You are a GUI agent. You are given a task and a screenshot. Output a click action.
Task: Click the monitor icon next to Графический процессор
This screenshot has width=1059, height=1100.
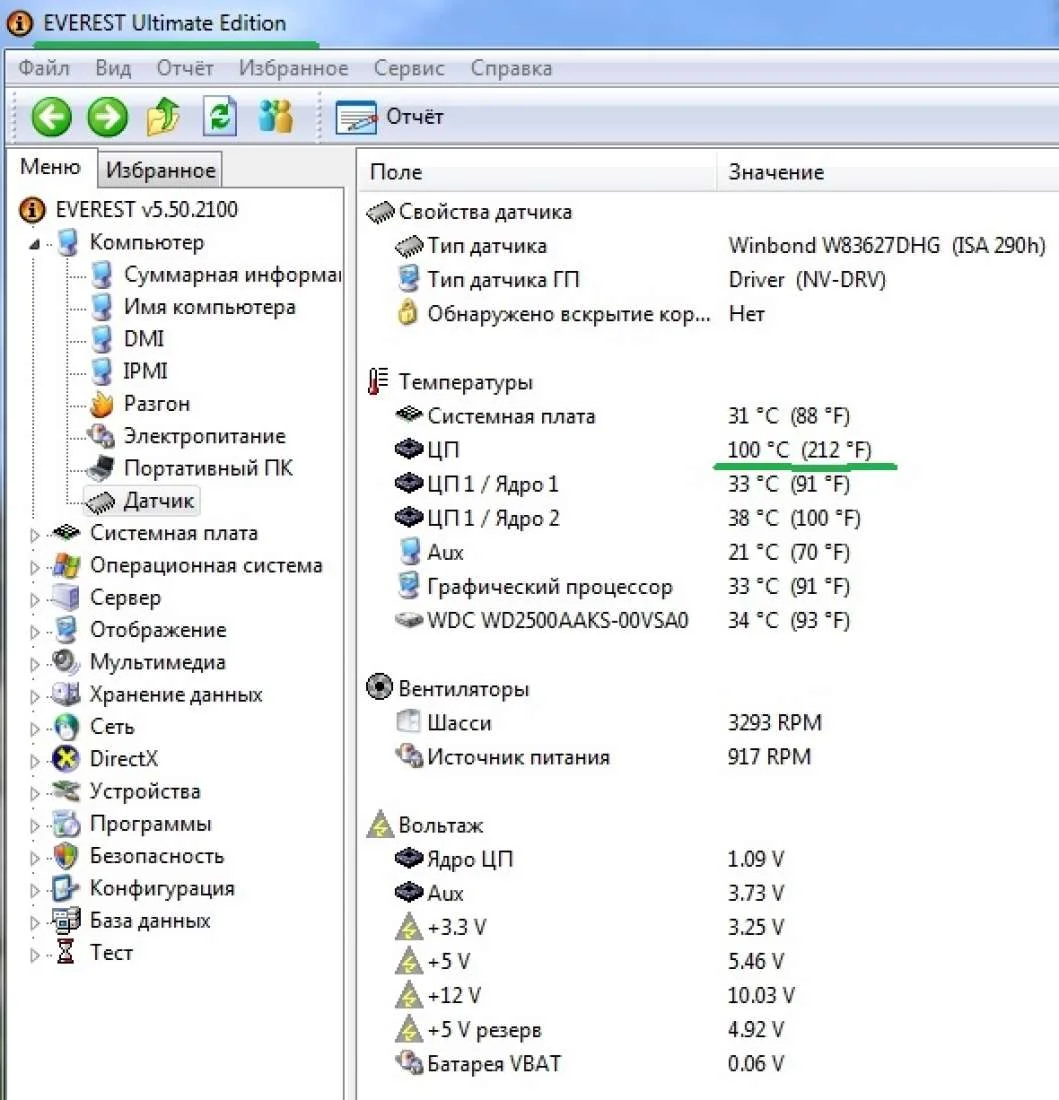coord(408,586)
